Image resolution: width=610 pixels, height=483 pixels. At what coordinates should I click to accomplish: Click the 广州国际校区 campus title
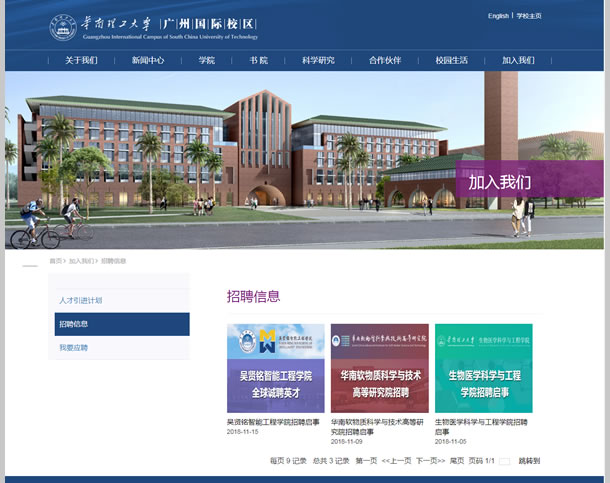coord(209,24)
